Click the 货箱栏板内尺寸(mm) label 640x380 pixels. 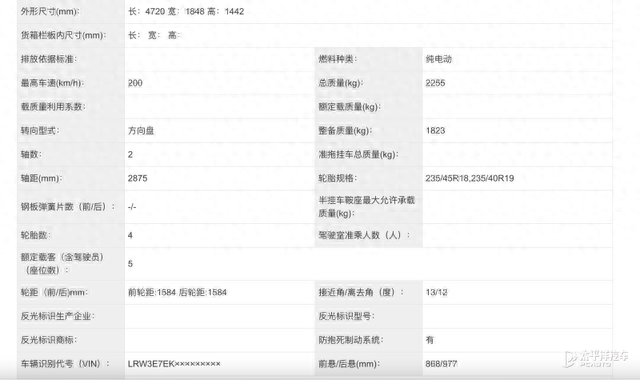point(63,36)
